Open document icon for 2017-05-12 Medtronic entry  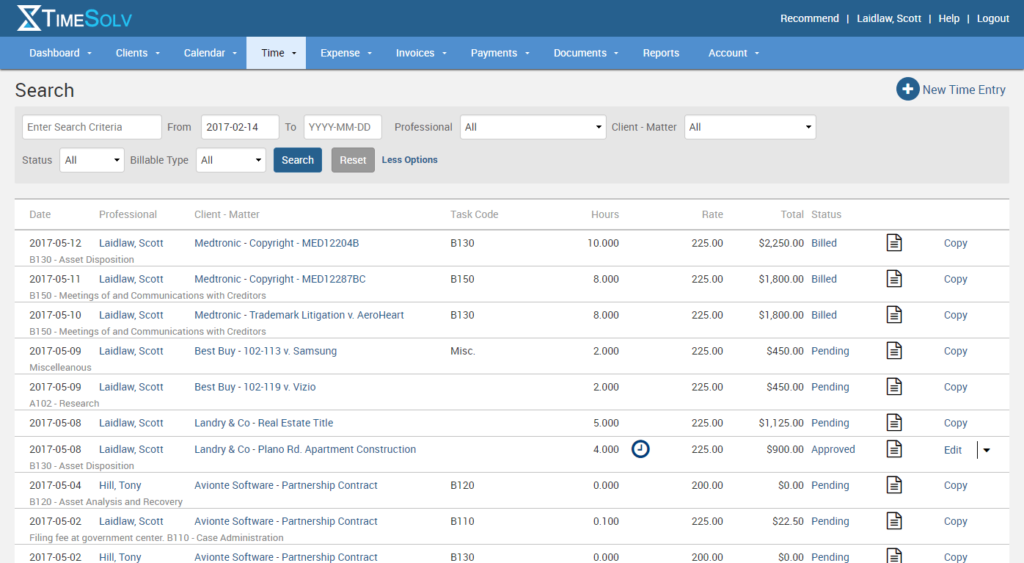tap(894, 243)
